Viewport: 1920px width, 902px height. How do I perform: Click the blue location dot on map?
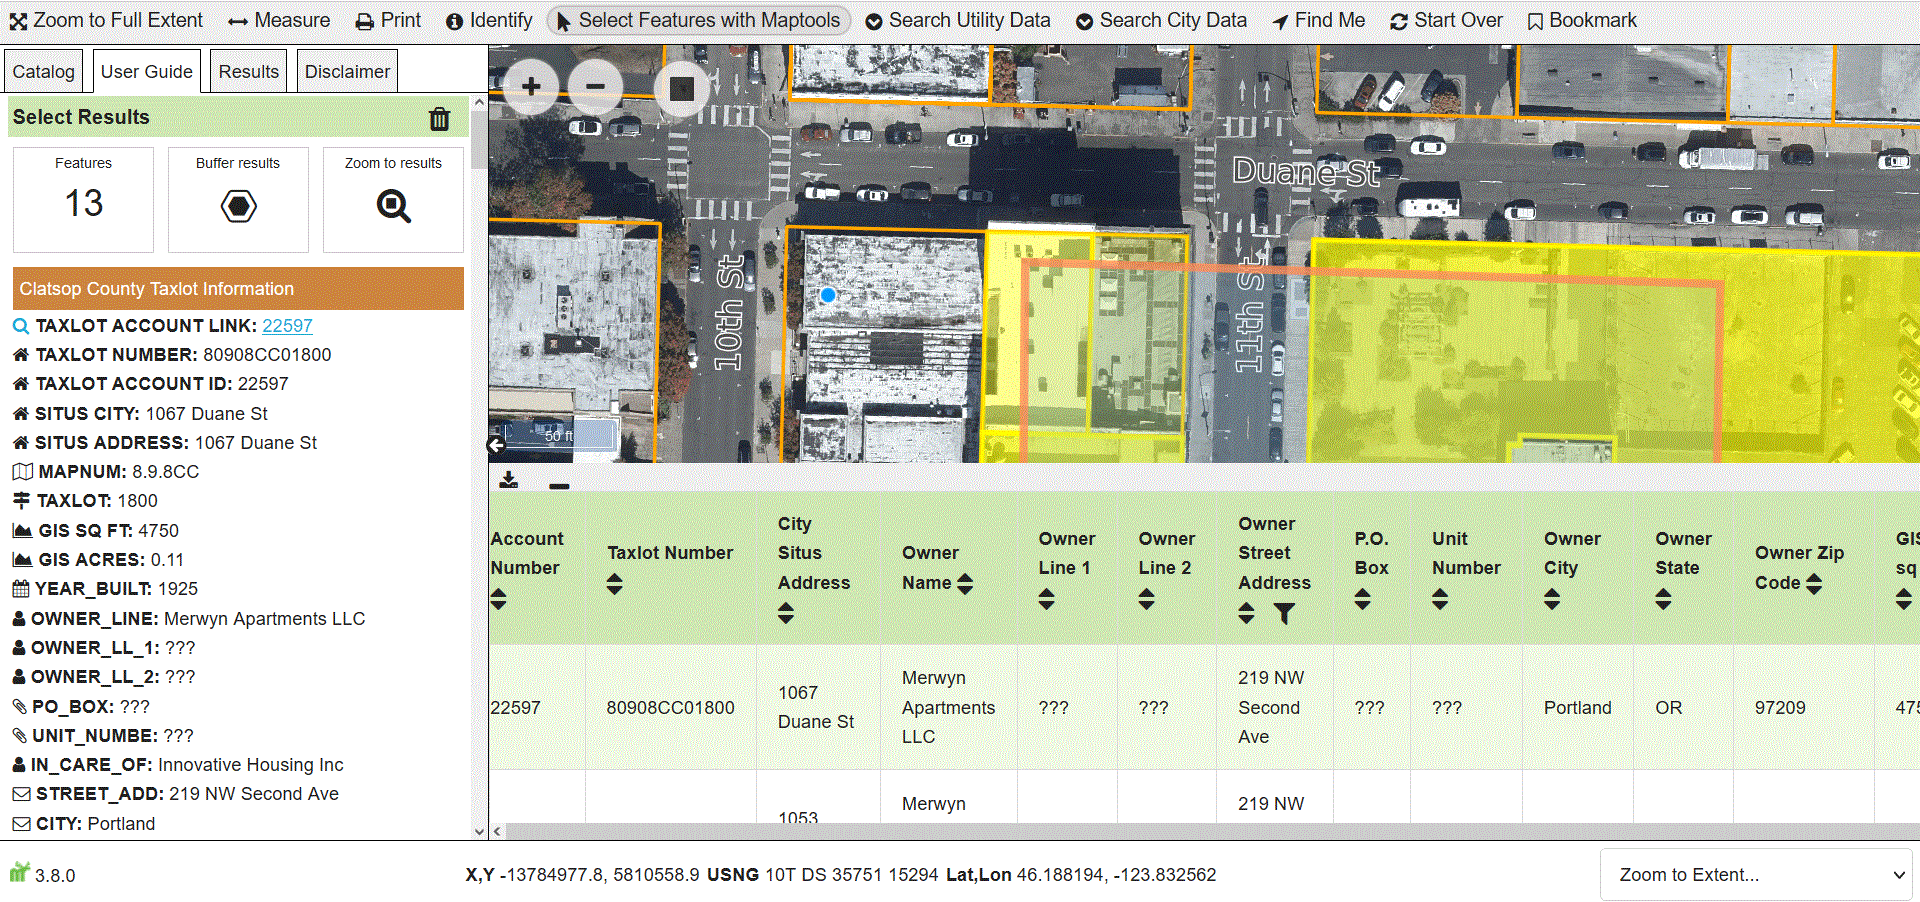(x=828, y=295)
